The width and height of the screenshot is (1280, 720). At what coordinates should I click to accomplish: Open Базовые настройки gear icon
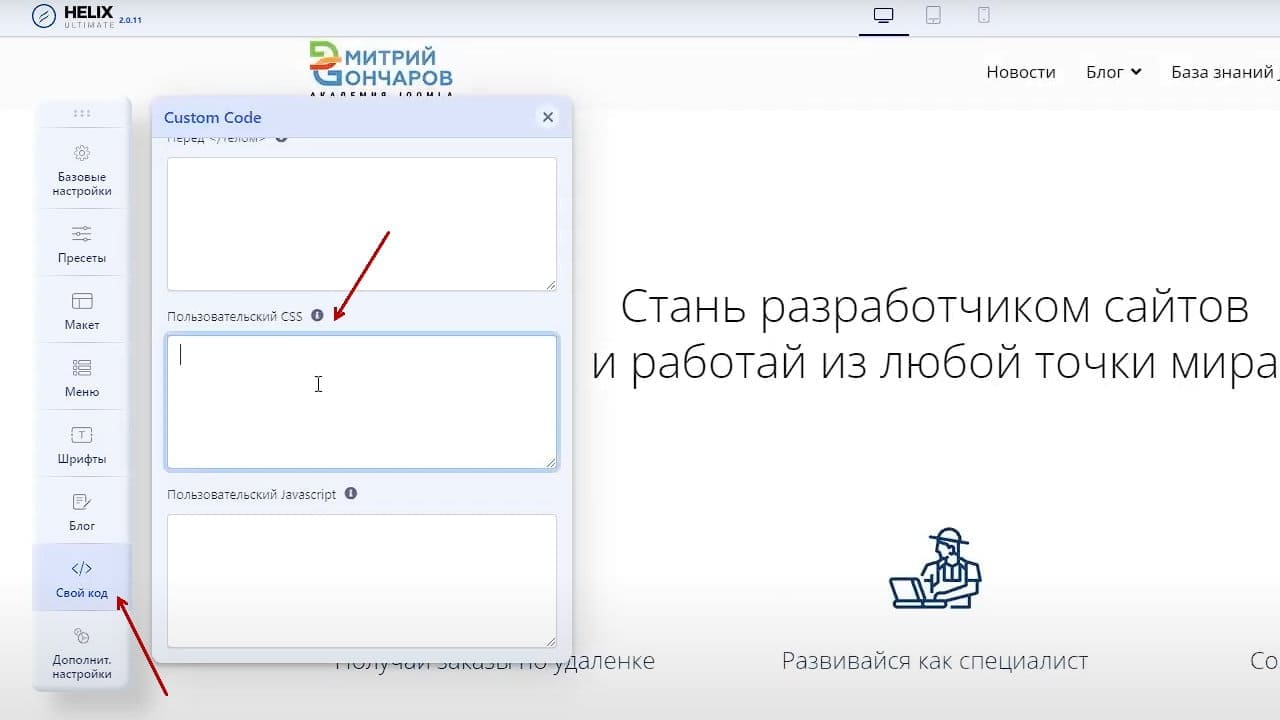point(82,153)
